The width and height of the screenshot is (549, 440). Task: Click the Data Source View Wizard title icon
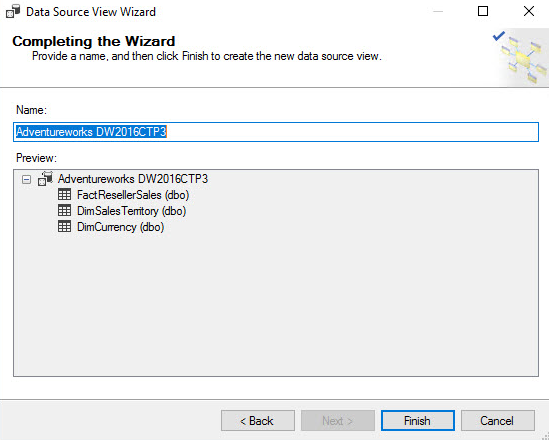click(13, 11)
